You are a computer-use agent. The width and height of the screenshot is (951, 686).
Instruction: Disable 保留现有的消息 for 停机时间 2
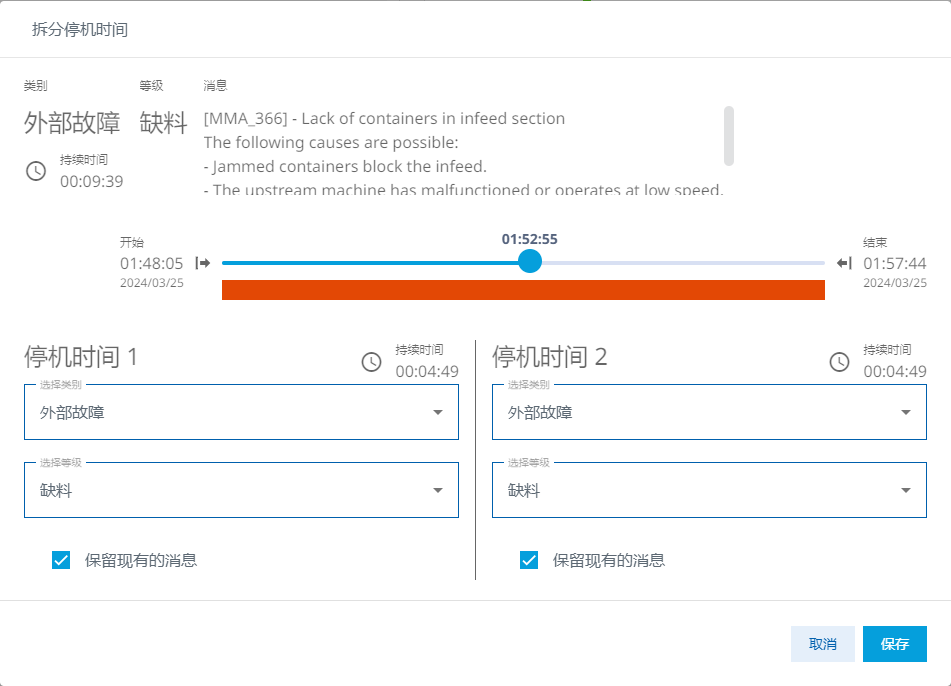pos(528,560)
